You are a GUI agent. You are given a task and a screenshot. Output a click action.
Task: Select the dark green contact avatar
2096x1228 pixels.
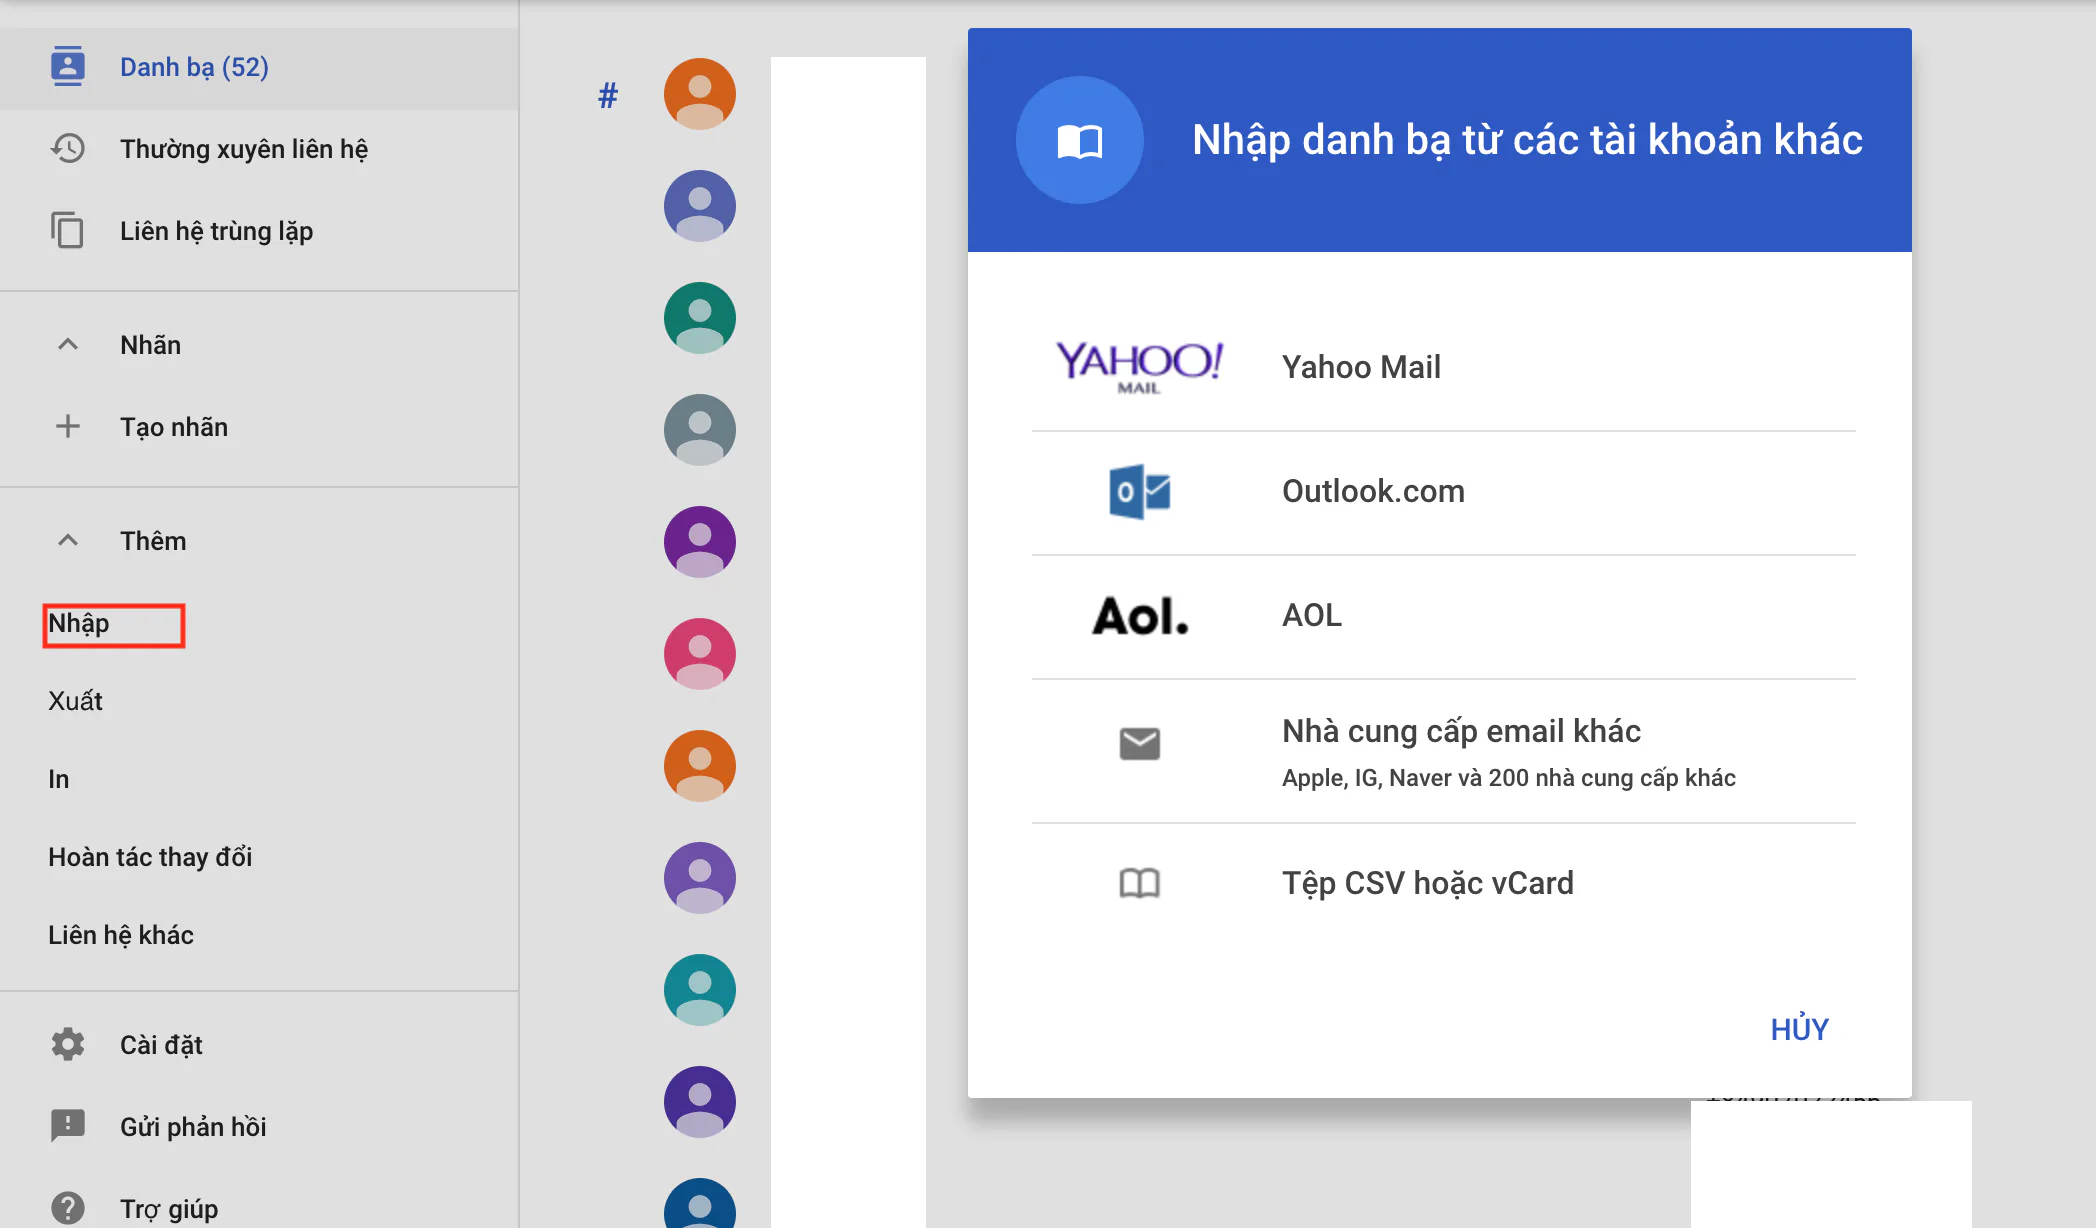click(x=700, y=318)
